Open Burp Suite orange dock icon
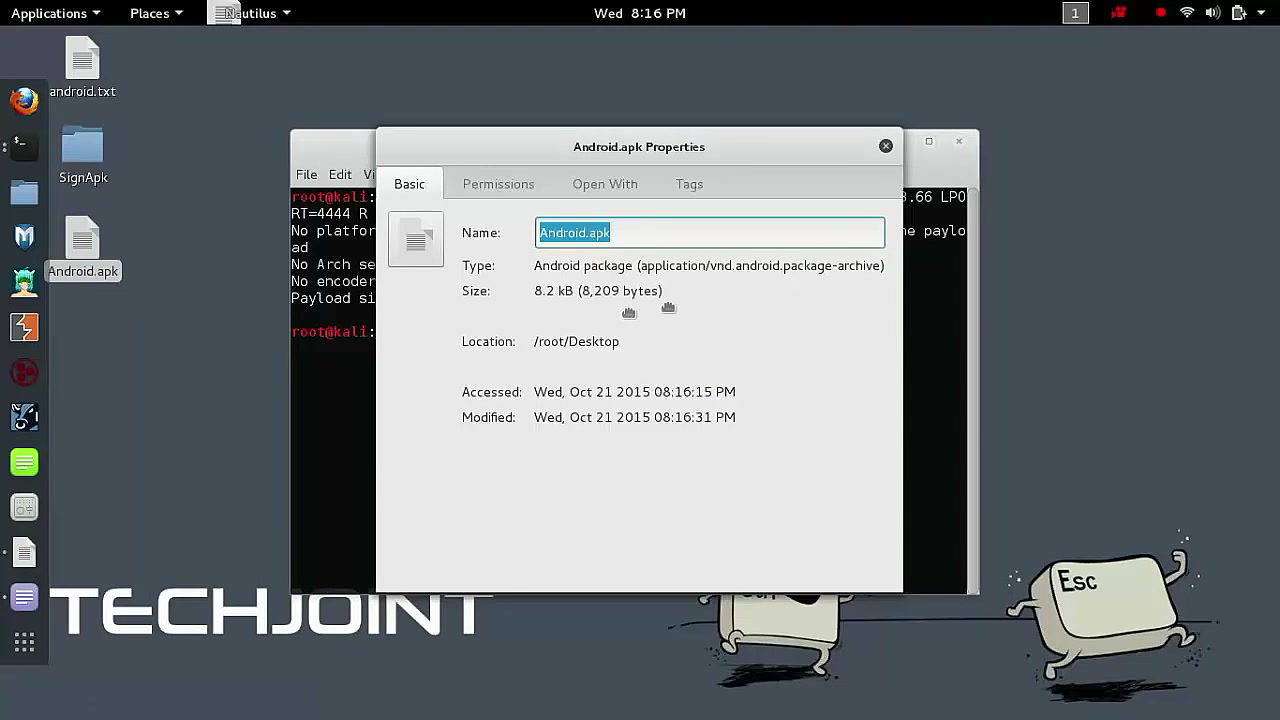The height and width of the screenshot is (720, 1280). pos(24,327)
